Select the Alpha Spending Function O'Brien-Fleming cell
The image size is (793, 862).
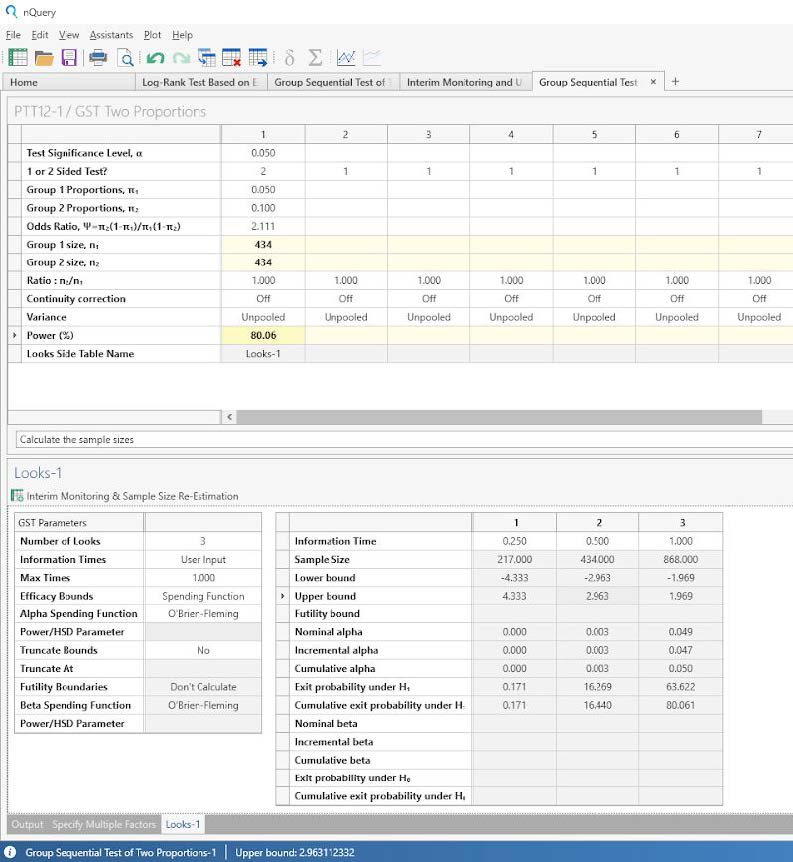click(203, 614)
